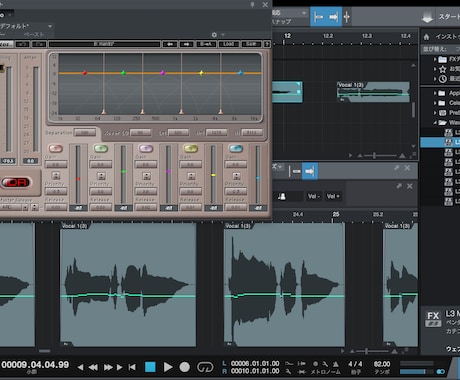This screenshot has height=380, width=460.
Task: Collapse the Waves folder in browser
Action: point(435,123)
